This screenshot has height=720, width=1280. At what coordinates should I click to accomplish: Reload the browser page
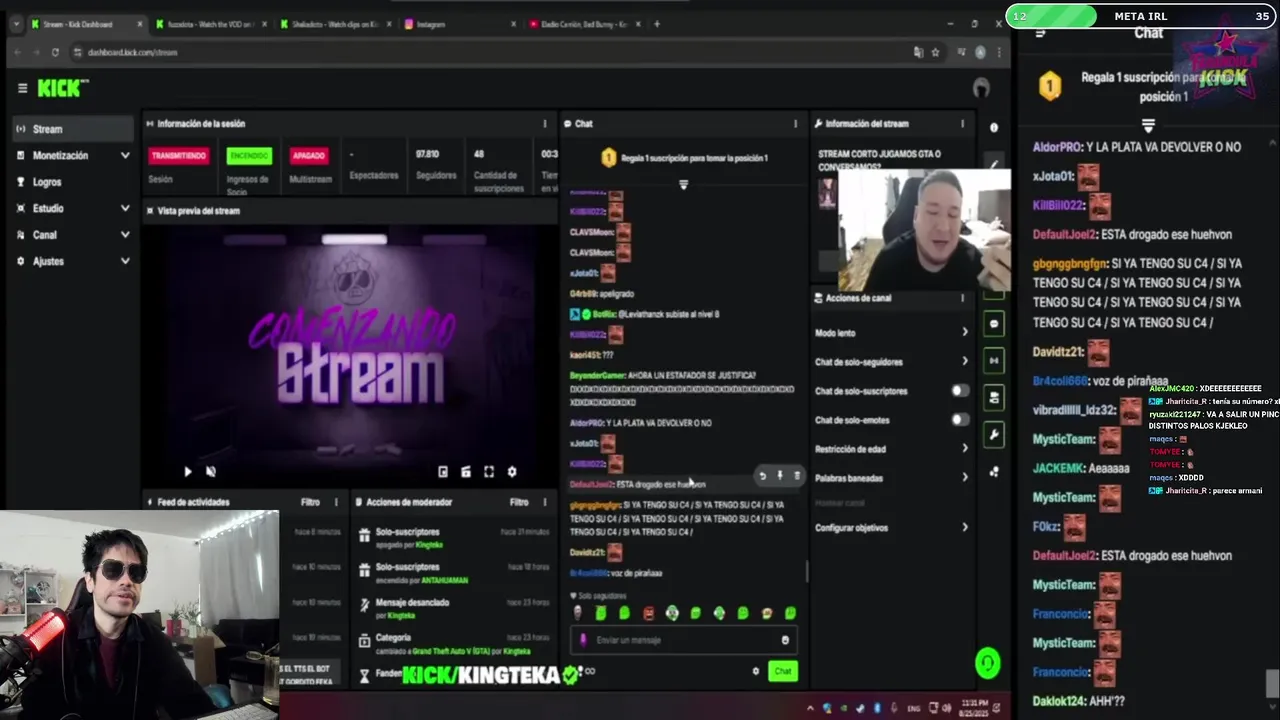tap(55, 52)
